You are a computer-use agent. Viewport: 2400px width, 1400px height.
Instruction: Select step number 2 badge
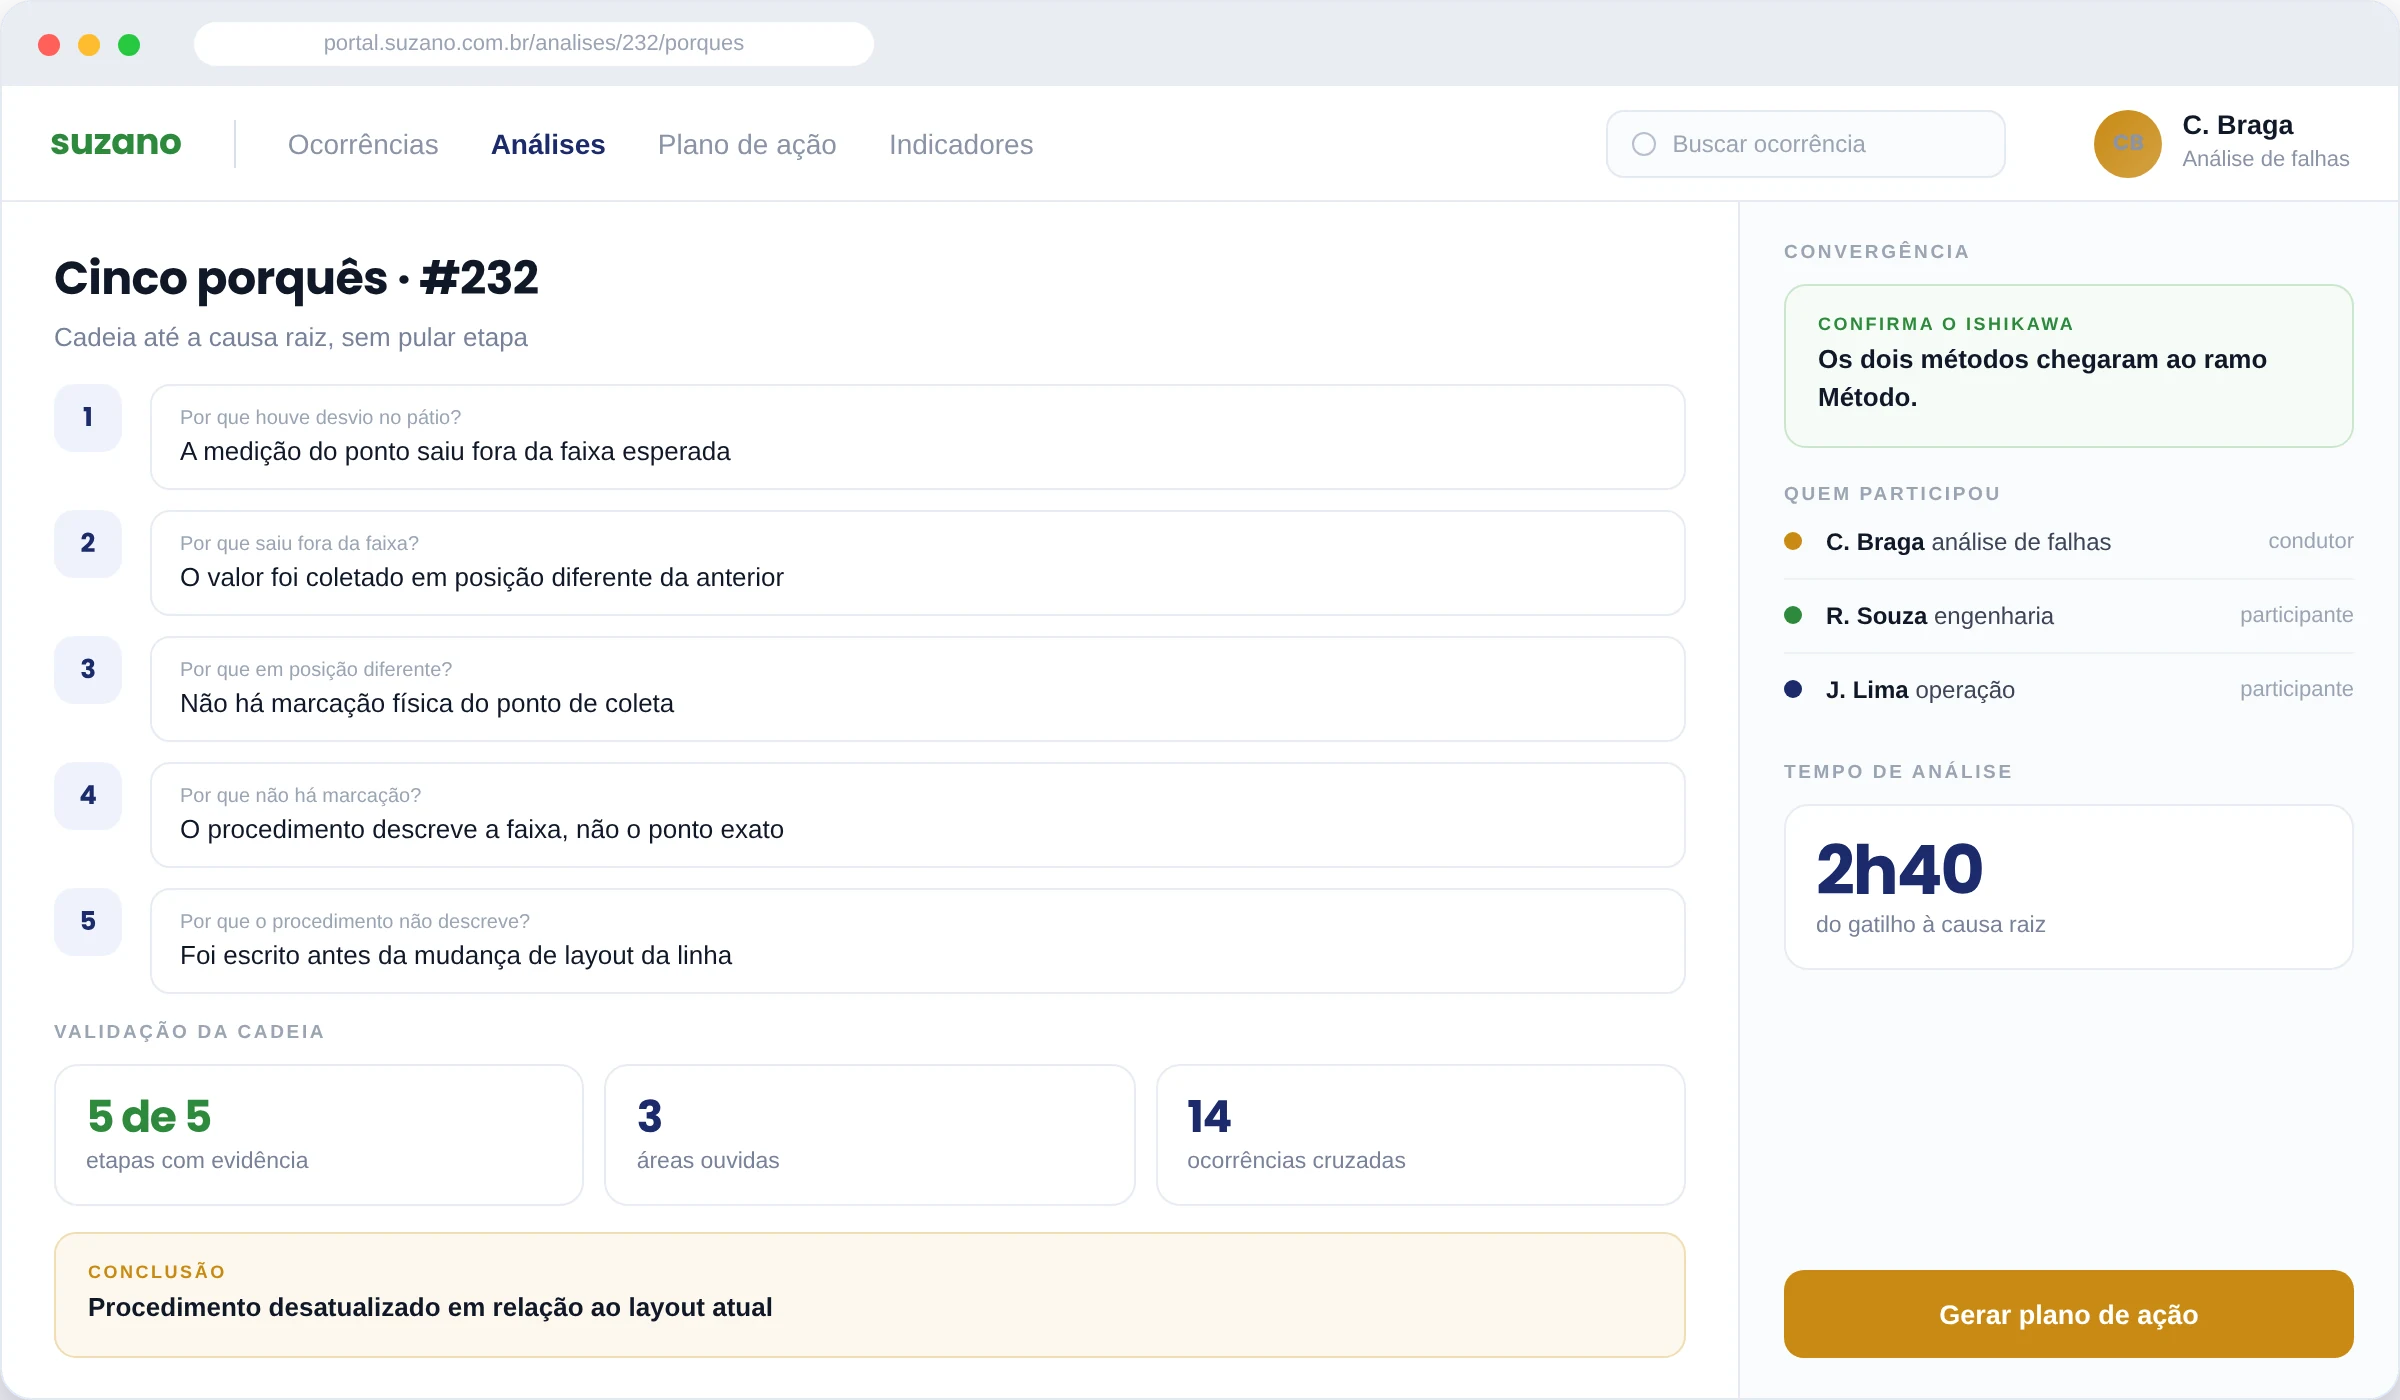[88, 544]
